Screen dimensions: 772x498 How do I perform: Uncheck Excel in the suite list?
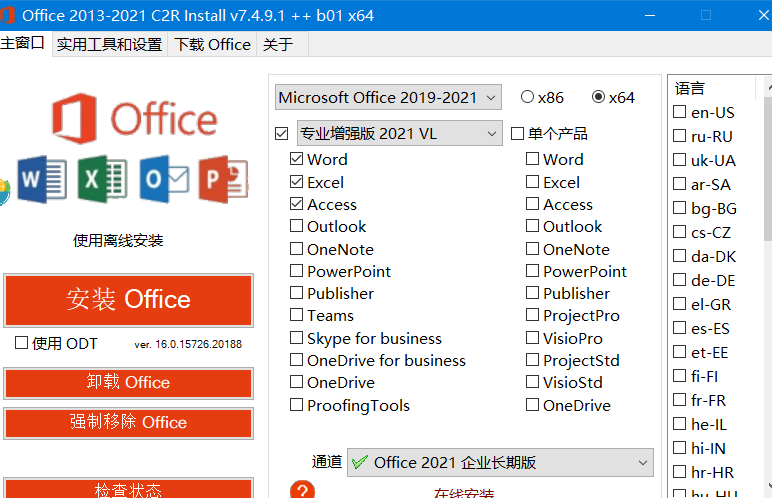[x=296, y=182]
